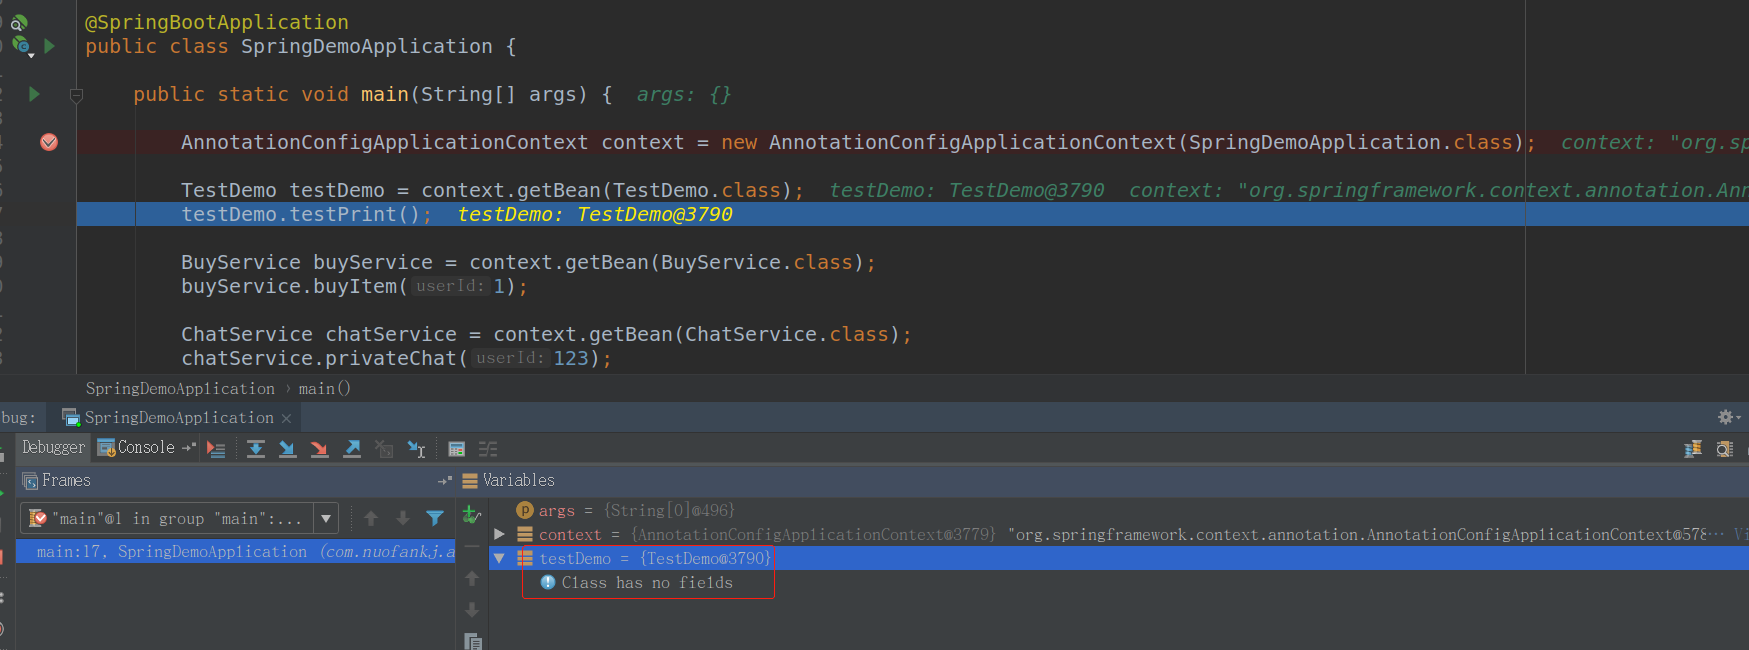Collapse the testDemo variable node
This screenshot has width=1749, height=650.
[500, 558]
